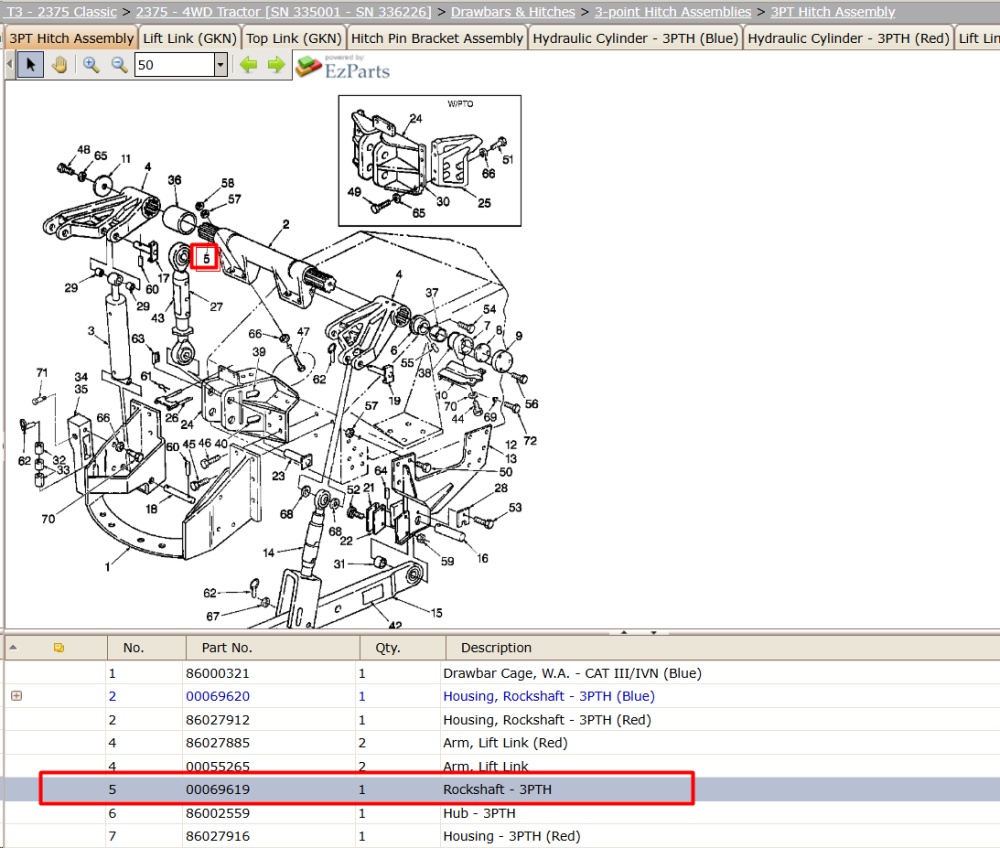
Task: Click the zoom value field showing 50
Action: tap(175, 64)
